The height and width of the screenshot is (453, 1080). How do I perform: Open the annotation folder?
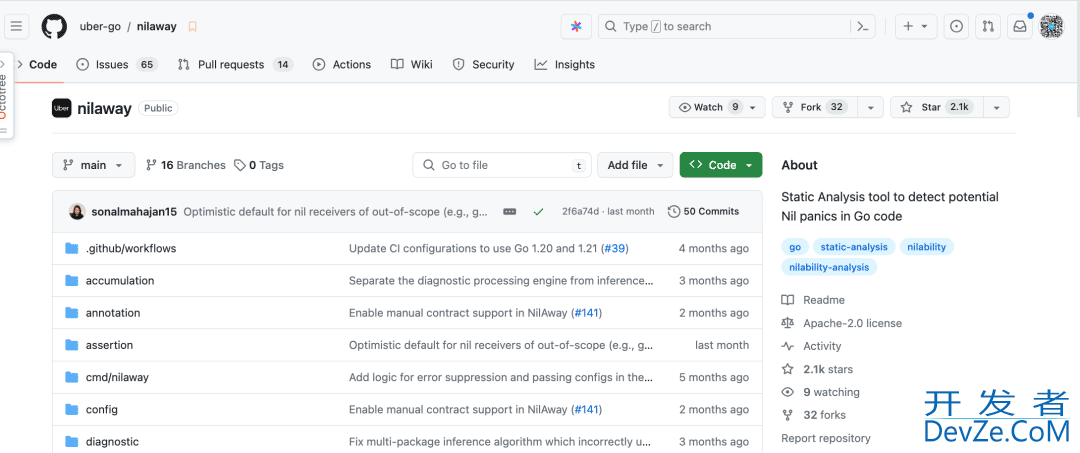click(x=113, y=313)
